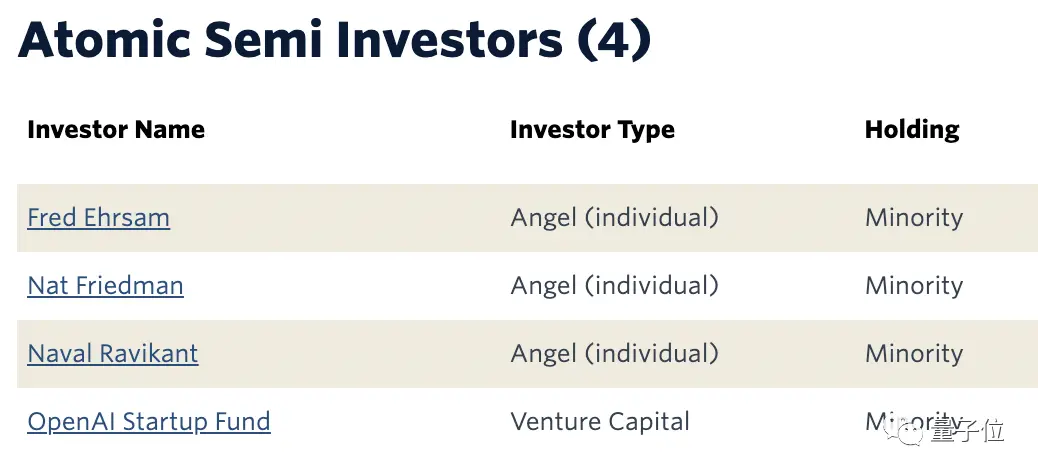The width and height of the screenshot is (1038, 476).
Task: Click the '(4)' investor count in the heading
Action: [x=612, y=40]
